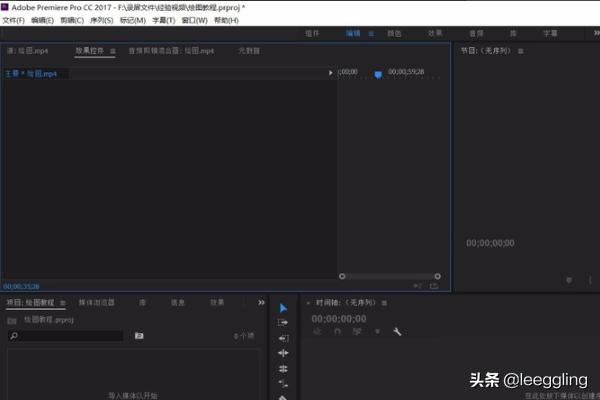Open the 源: 绘图.mp4 tab

click(28, 51)
